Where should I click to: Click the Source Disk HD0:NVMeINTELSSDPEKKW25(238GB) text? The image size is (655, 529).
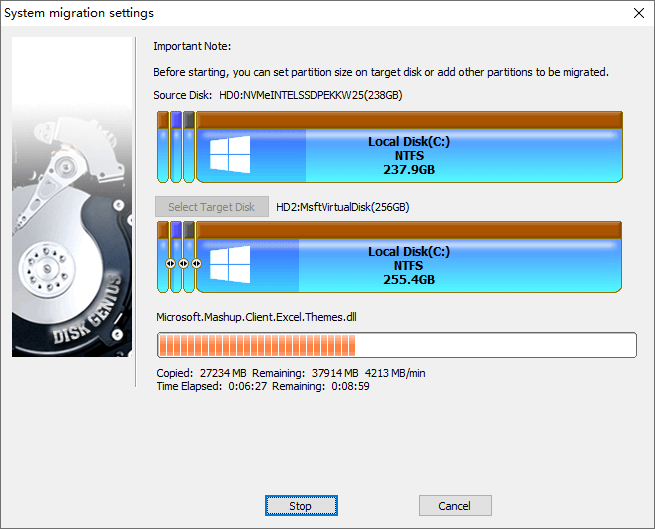pyautogui.click(x=278, y=95)
